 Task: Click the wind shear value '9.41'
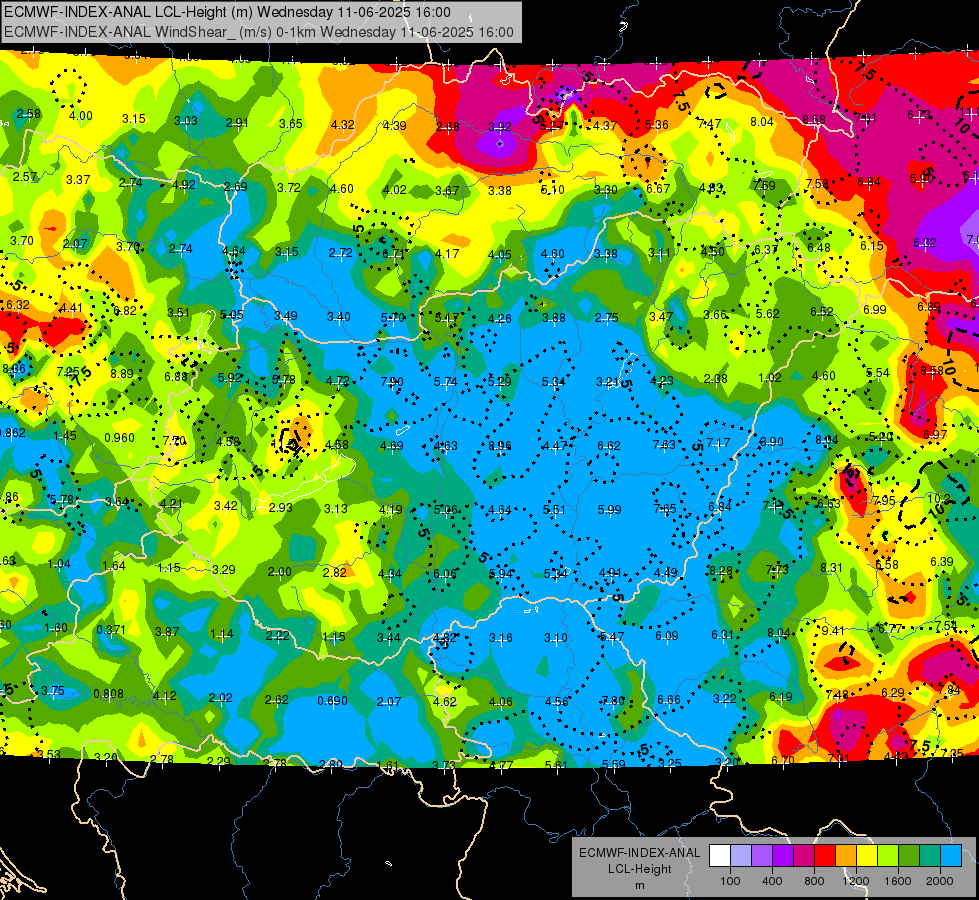click(833, 631)
